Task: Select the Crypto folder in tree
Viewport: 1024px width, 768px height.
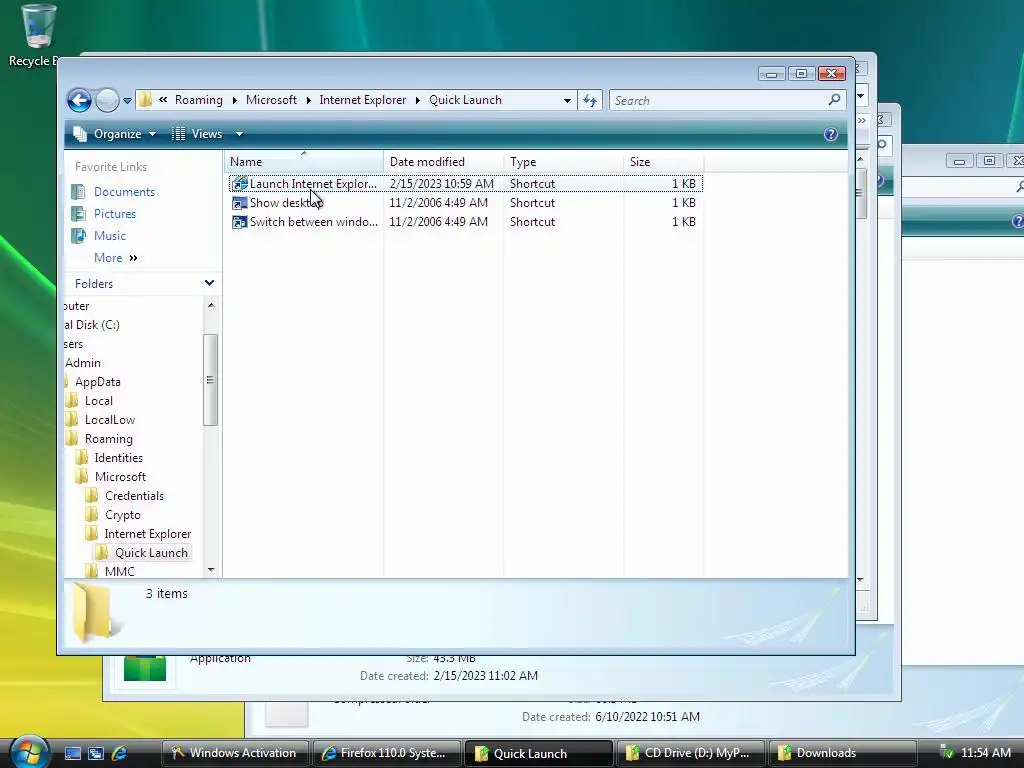Action: [x=122, y=515]
